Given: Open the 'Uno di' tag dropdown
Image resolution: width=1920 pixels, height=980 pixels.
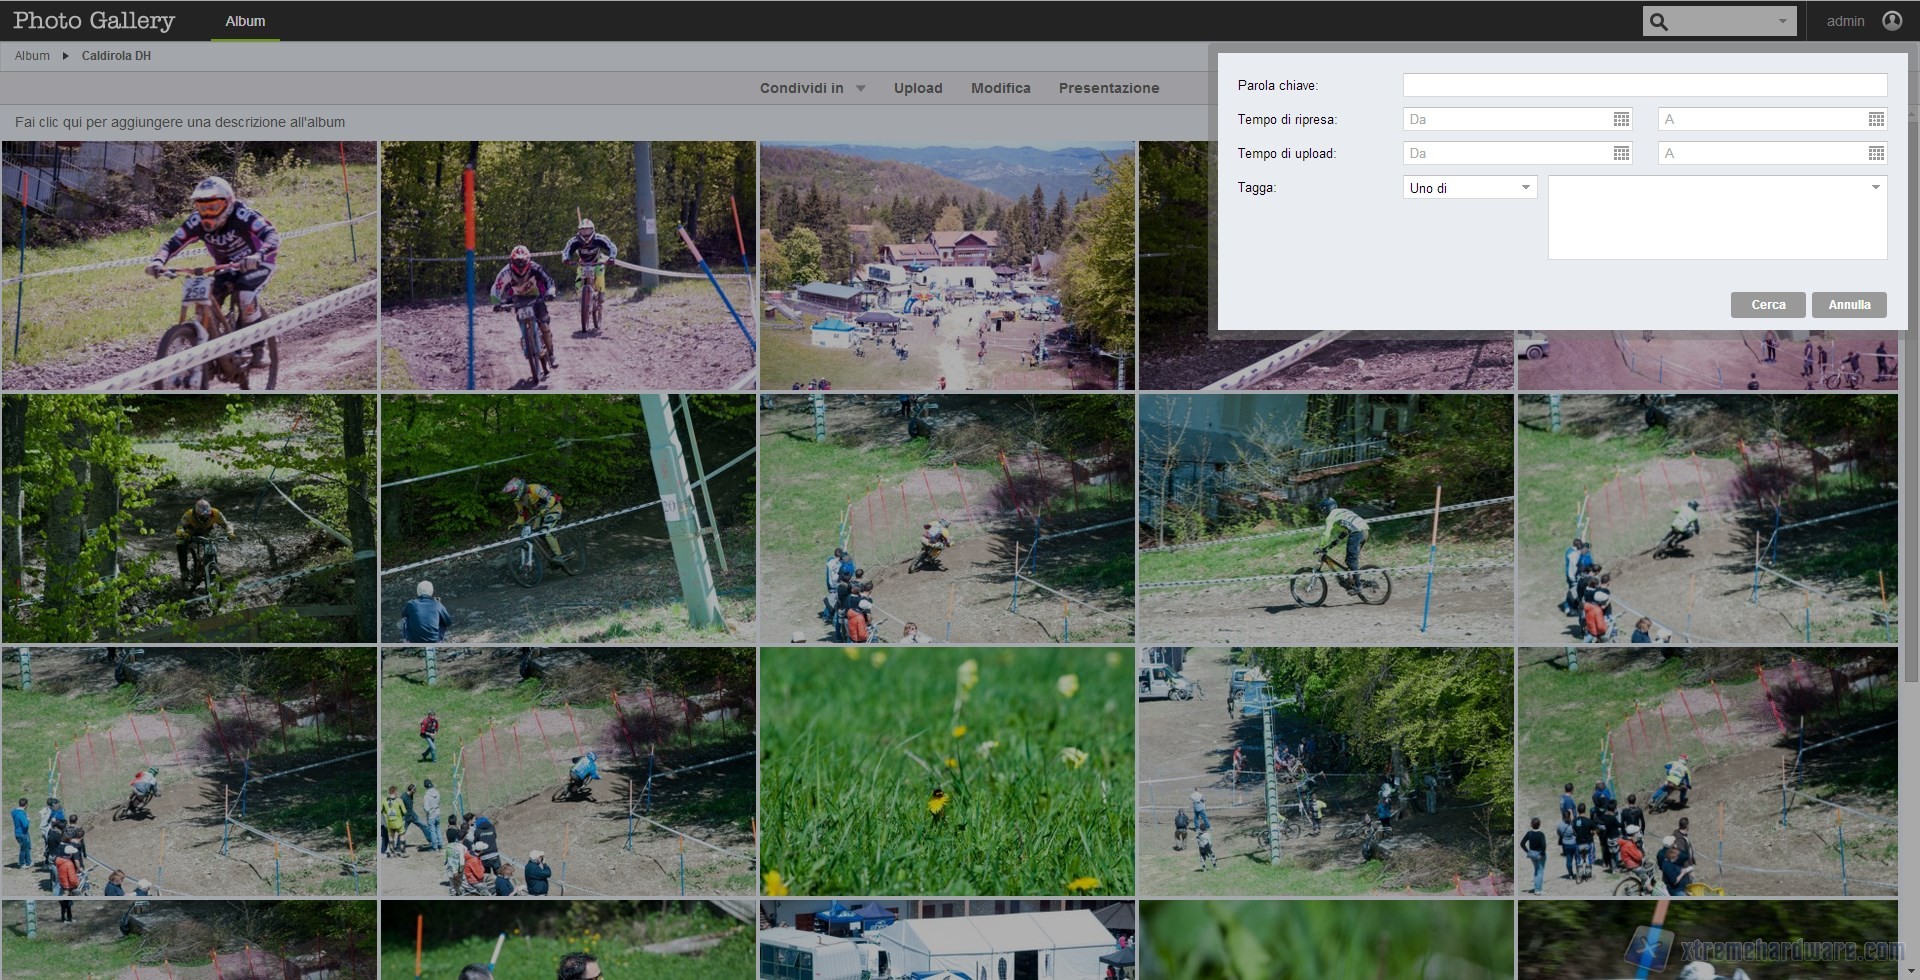Looking at the screenshot, I should [1469, 188].
